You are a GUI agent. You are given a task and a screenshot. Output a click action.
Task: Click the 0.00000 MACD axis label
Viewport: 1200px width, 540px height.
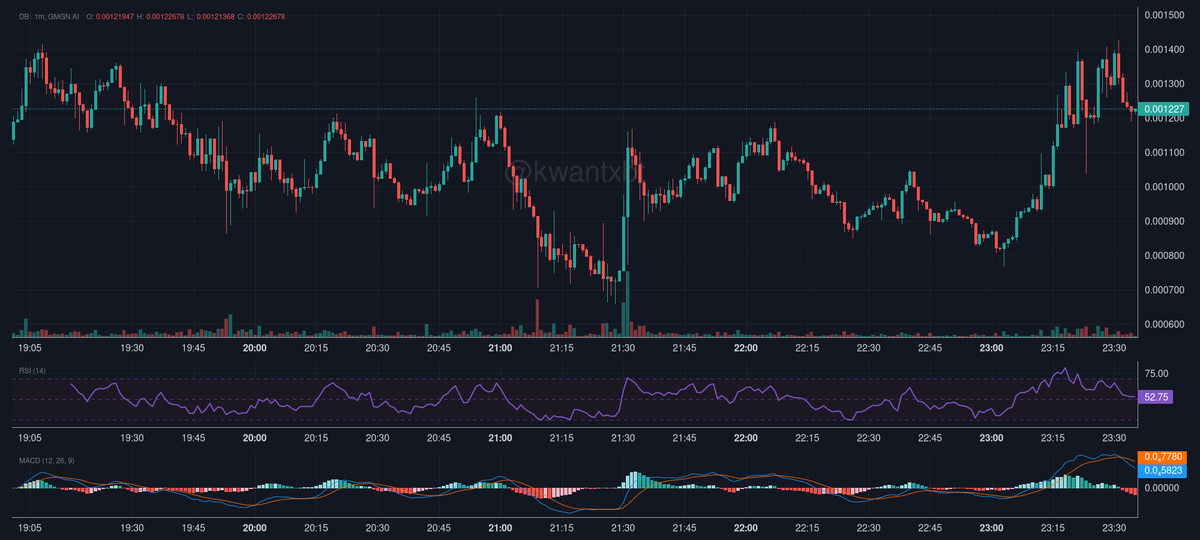click(x=1163, y=488)
